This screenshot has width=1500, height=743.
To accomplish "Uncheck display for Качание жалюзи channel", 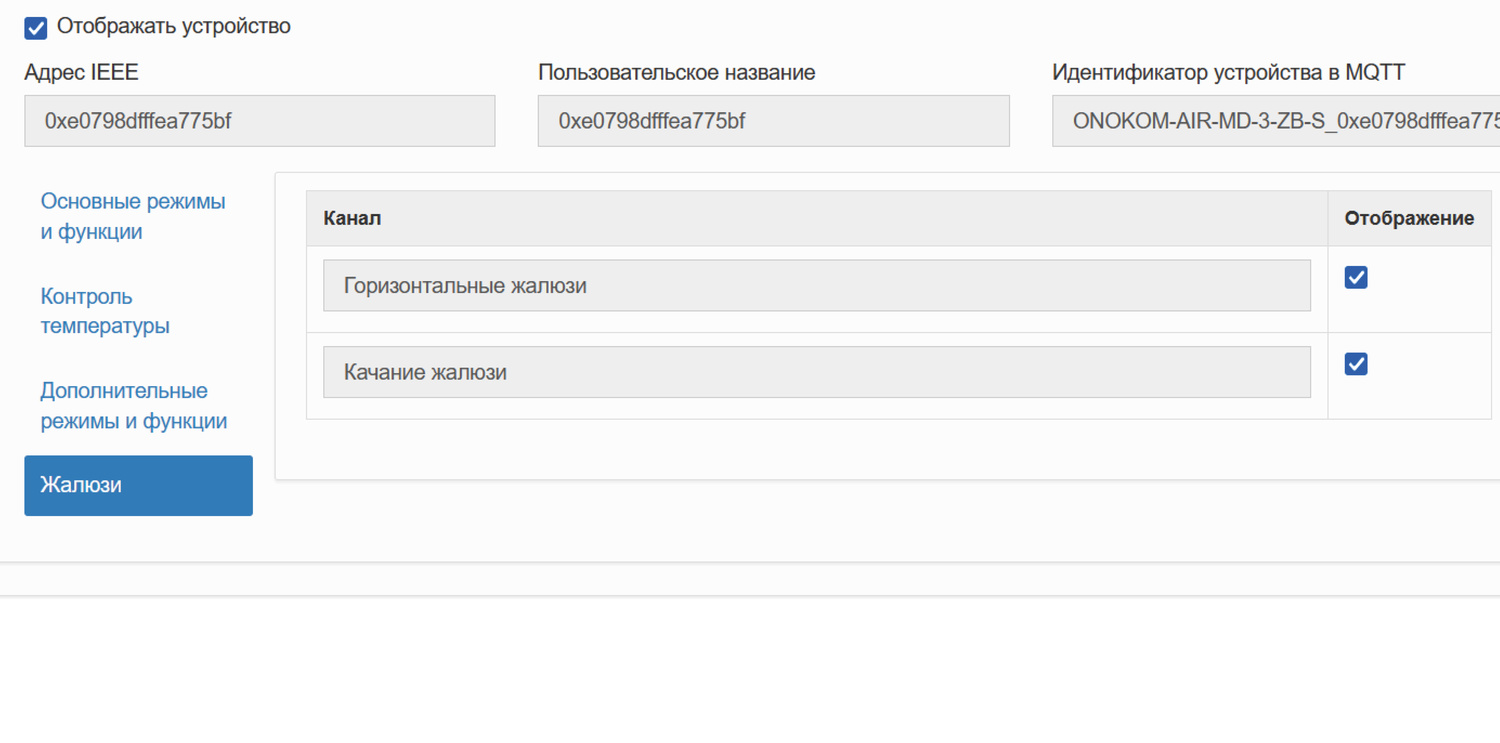I will 1356,364.
